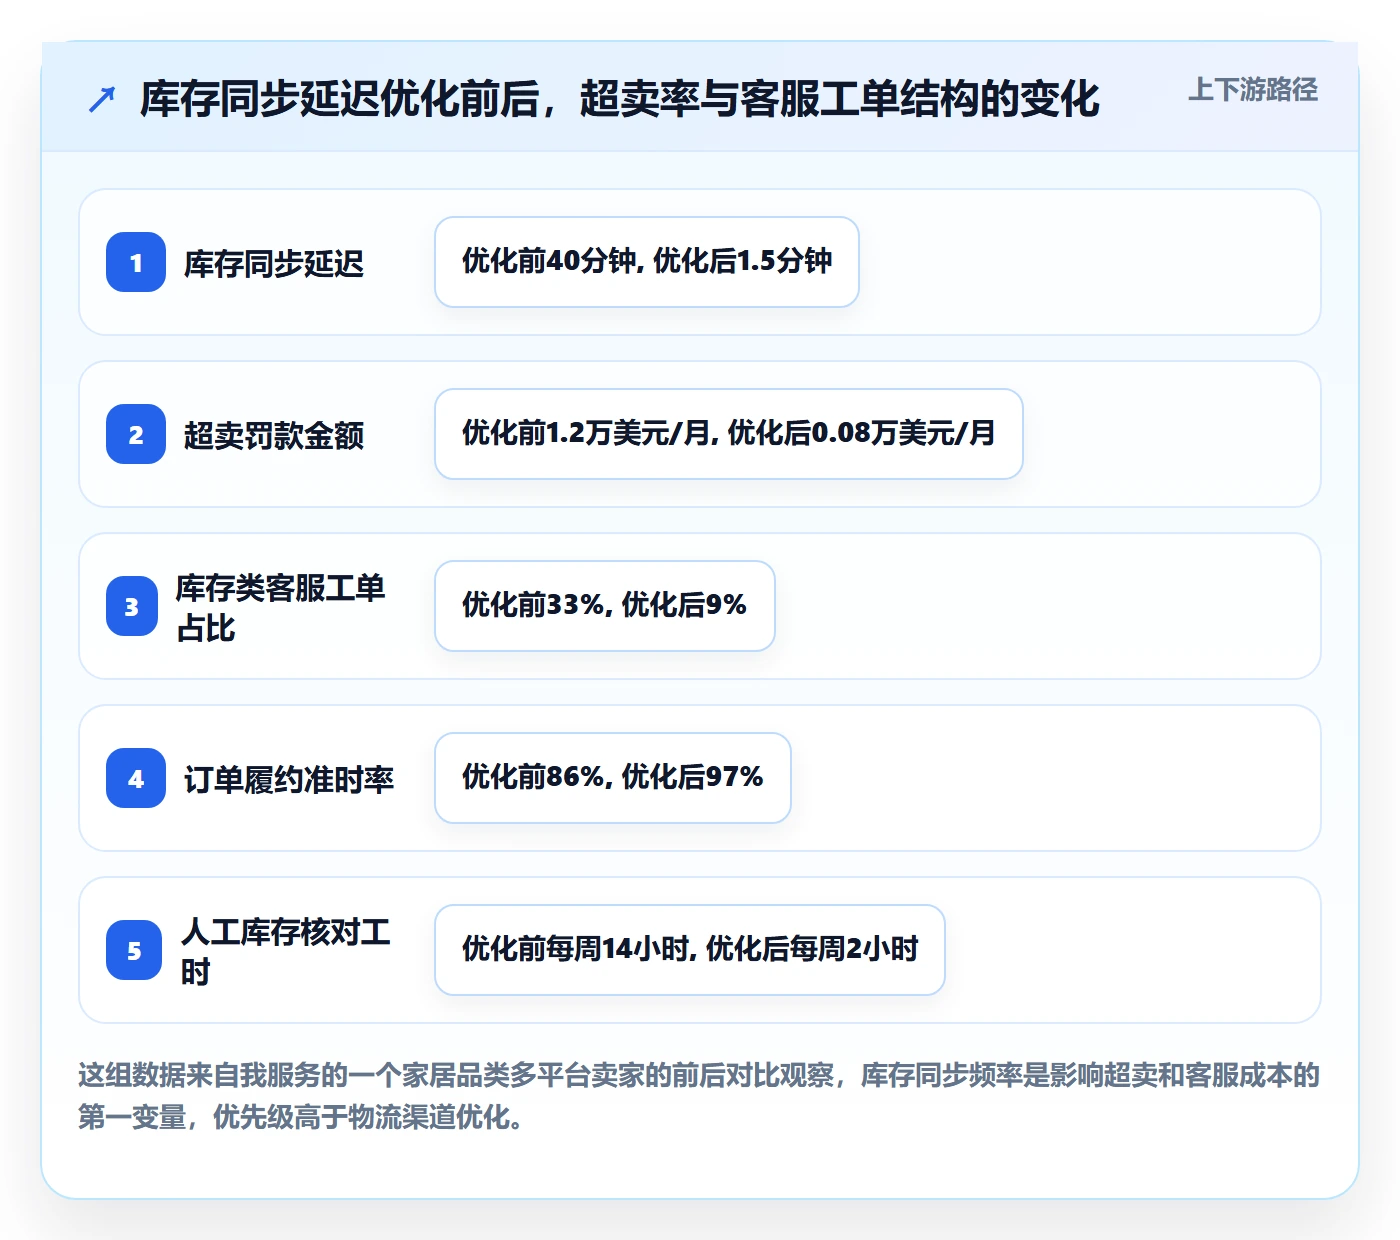Click the value 优化前1.2万美元/月, 优化后0.08万美元/月
Screen dimensions: 1400x1240
[x=729, y=434]
